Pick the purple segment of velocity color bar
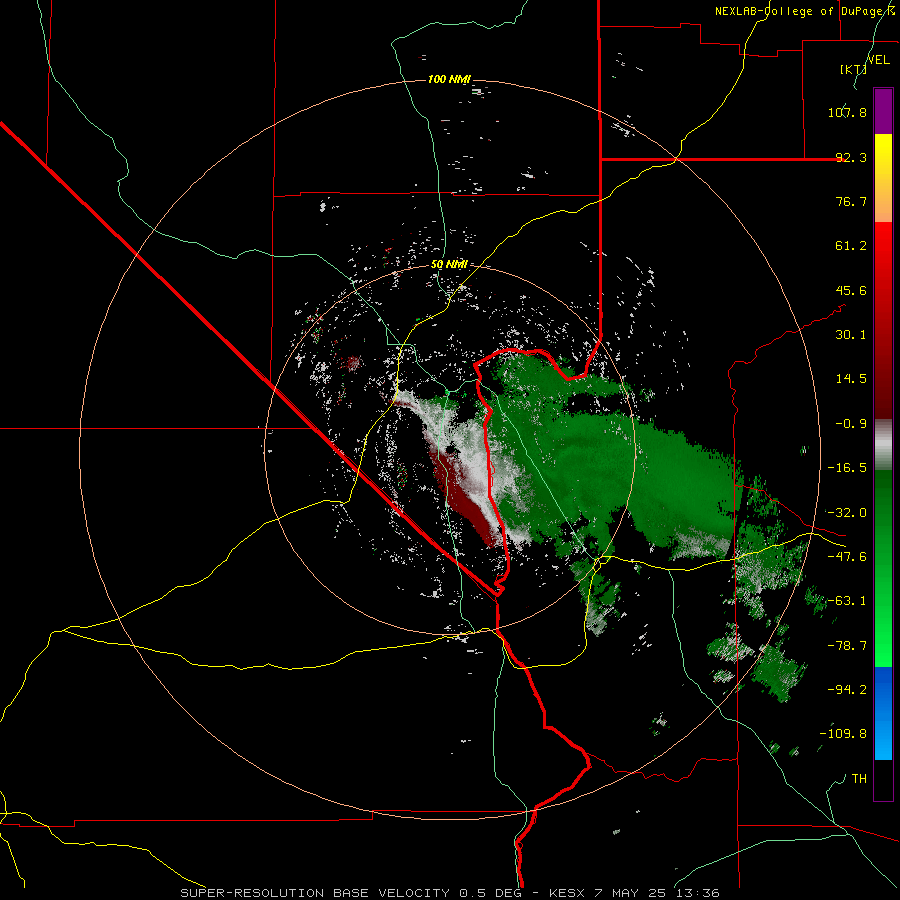The width and height of the screenshot is (900, 900). click(x=883, y=111)
